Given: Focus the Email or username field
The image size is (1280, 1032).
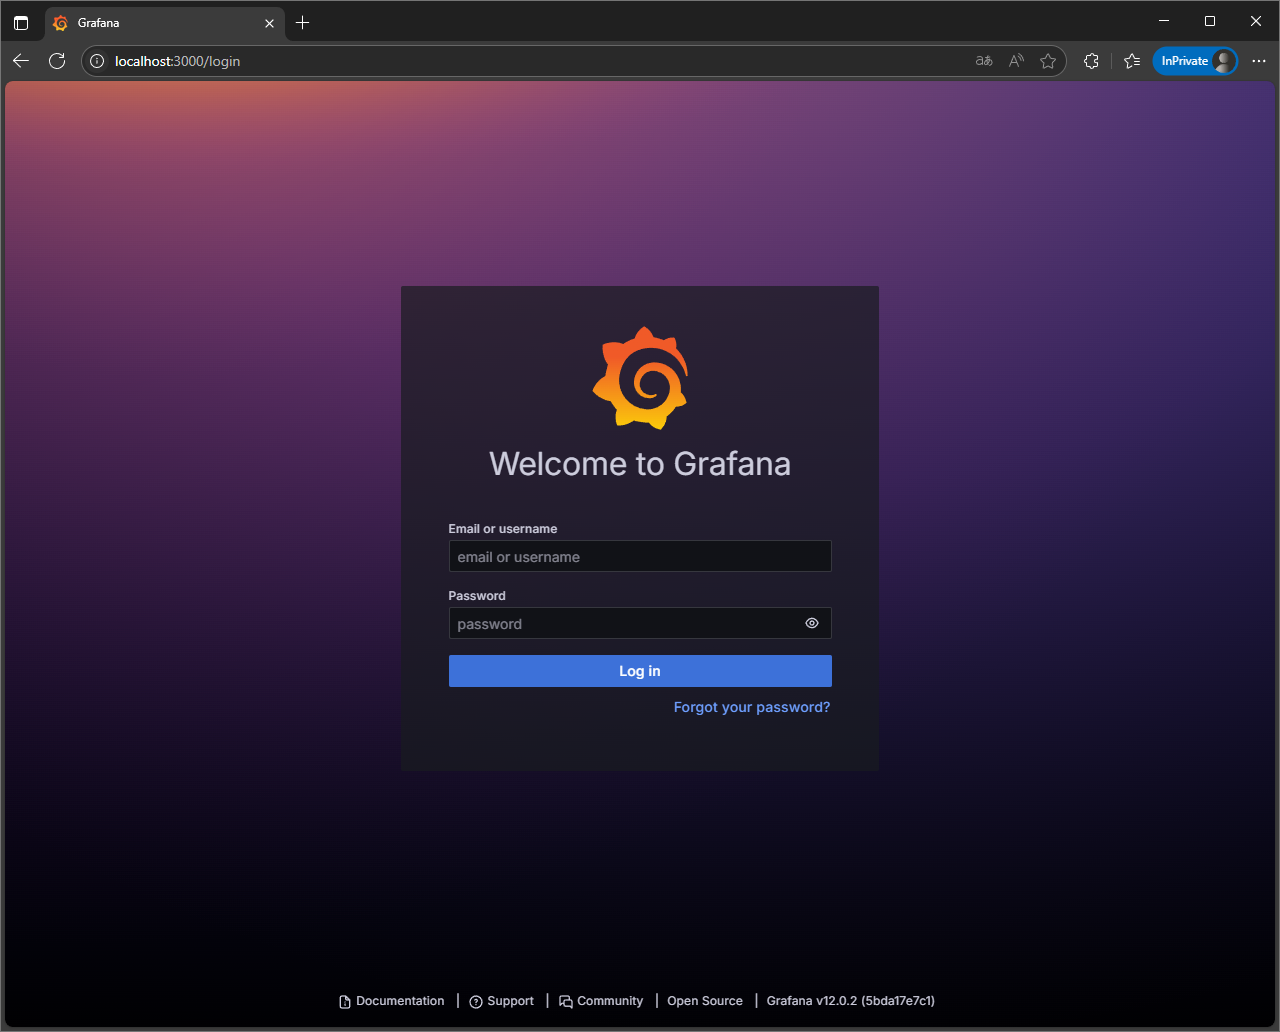Looking at the screenshot, I should pos(640,556).
